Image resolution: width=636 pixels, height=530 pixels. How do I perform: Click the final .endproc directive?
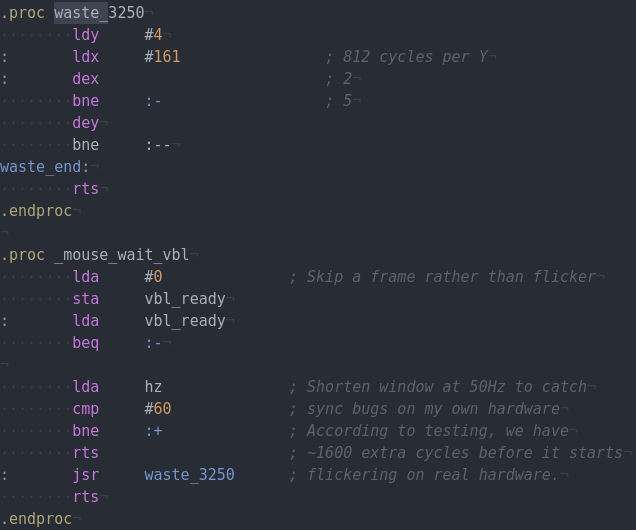pyautogui.click(x=36, y=519)
